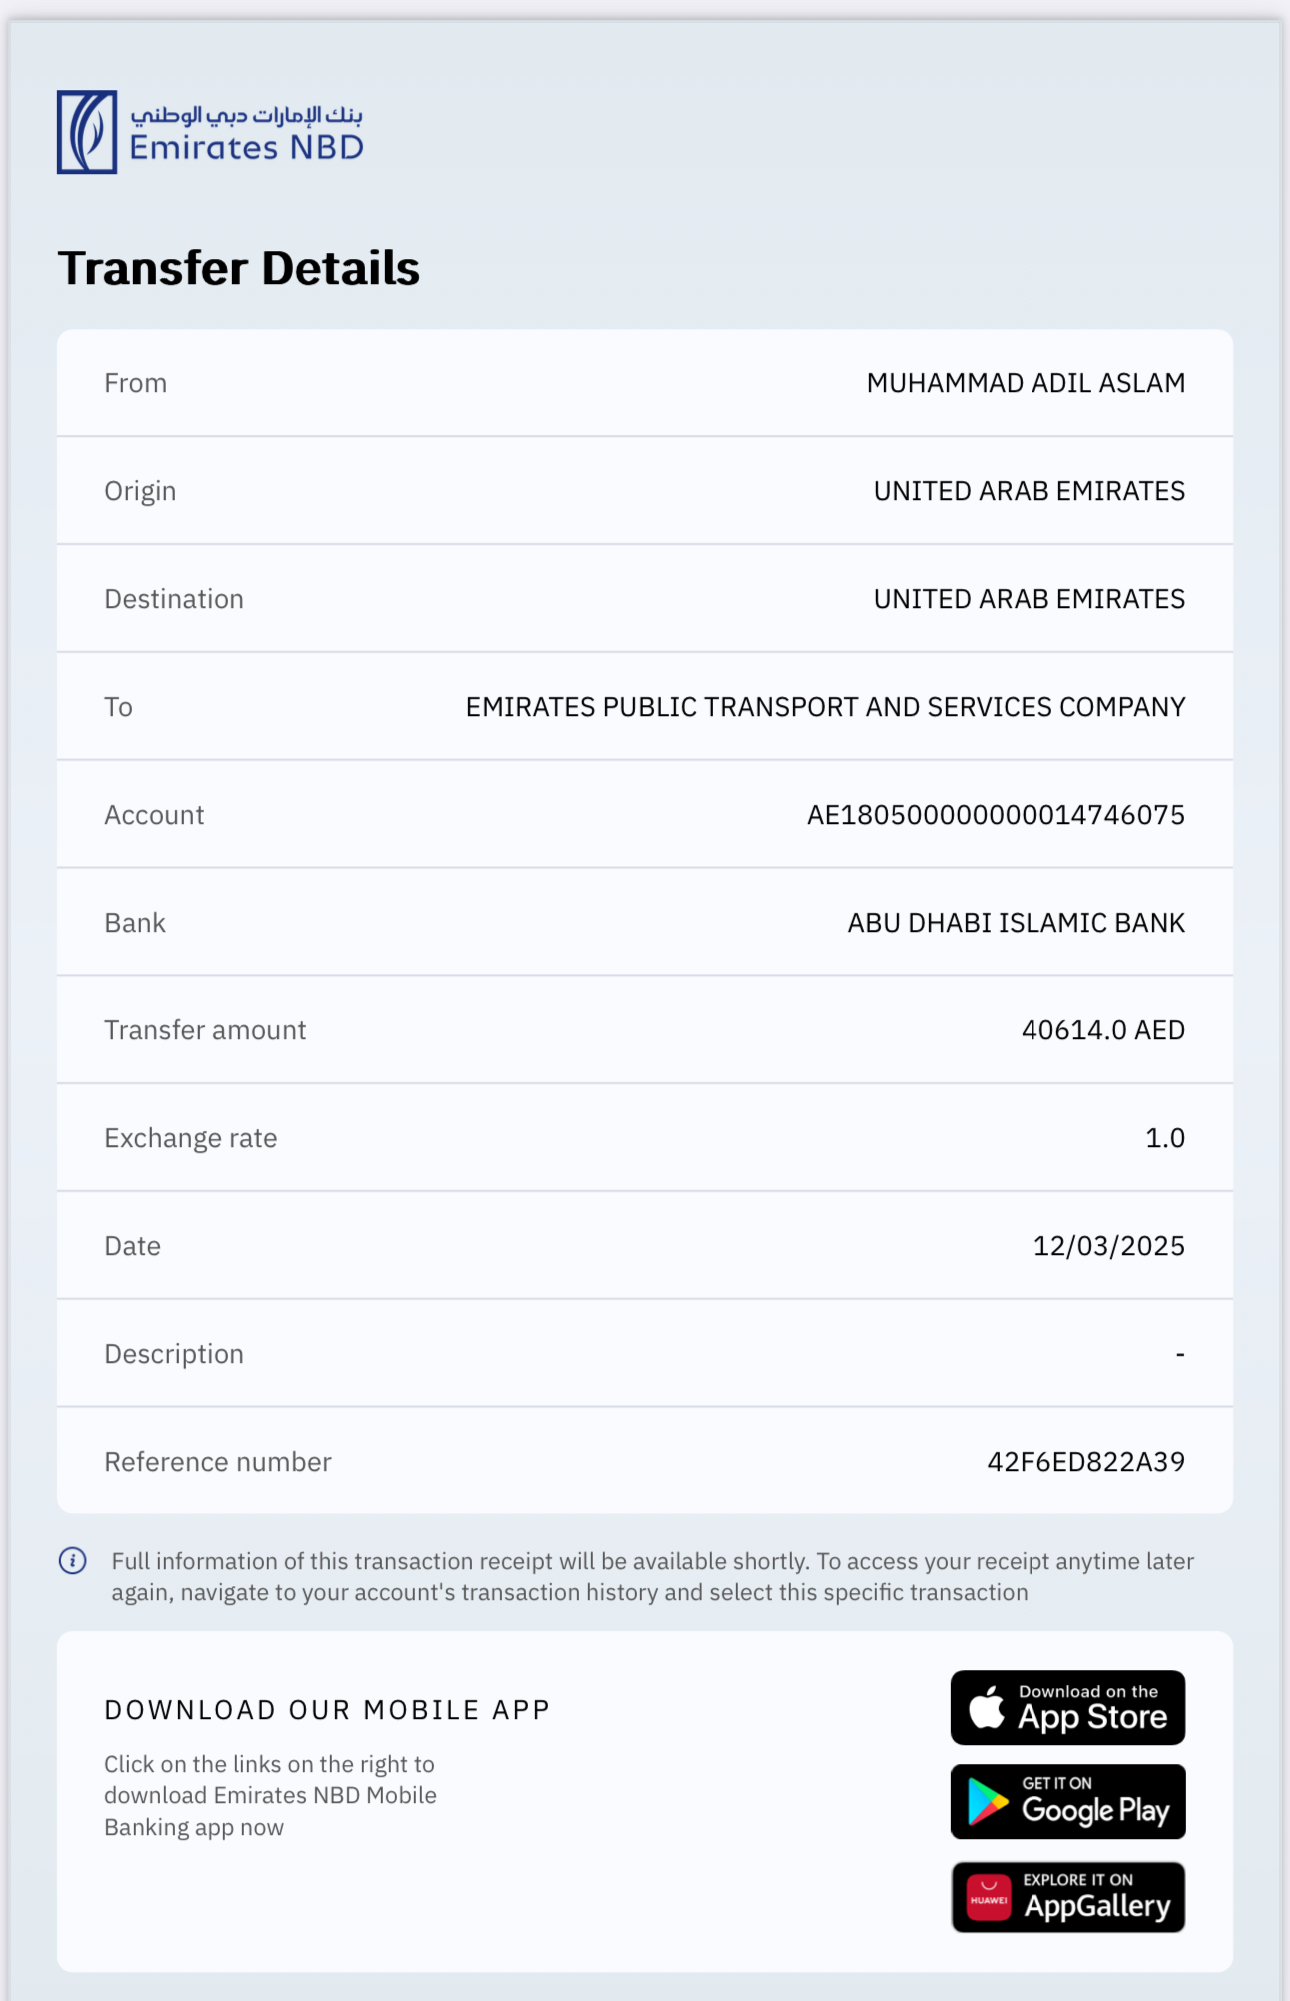1290x2001 pixels.
Task: Open the Get it on Google Play badge
Action: click(x=1068, y=1801)
